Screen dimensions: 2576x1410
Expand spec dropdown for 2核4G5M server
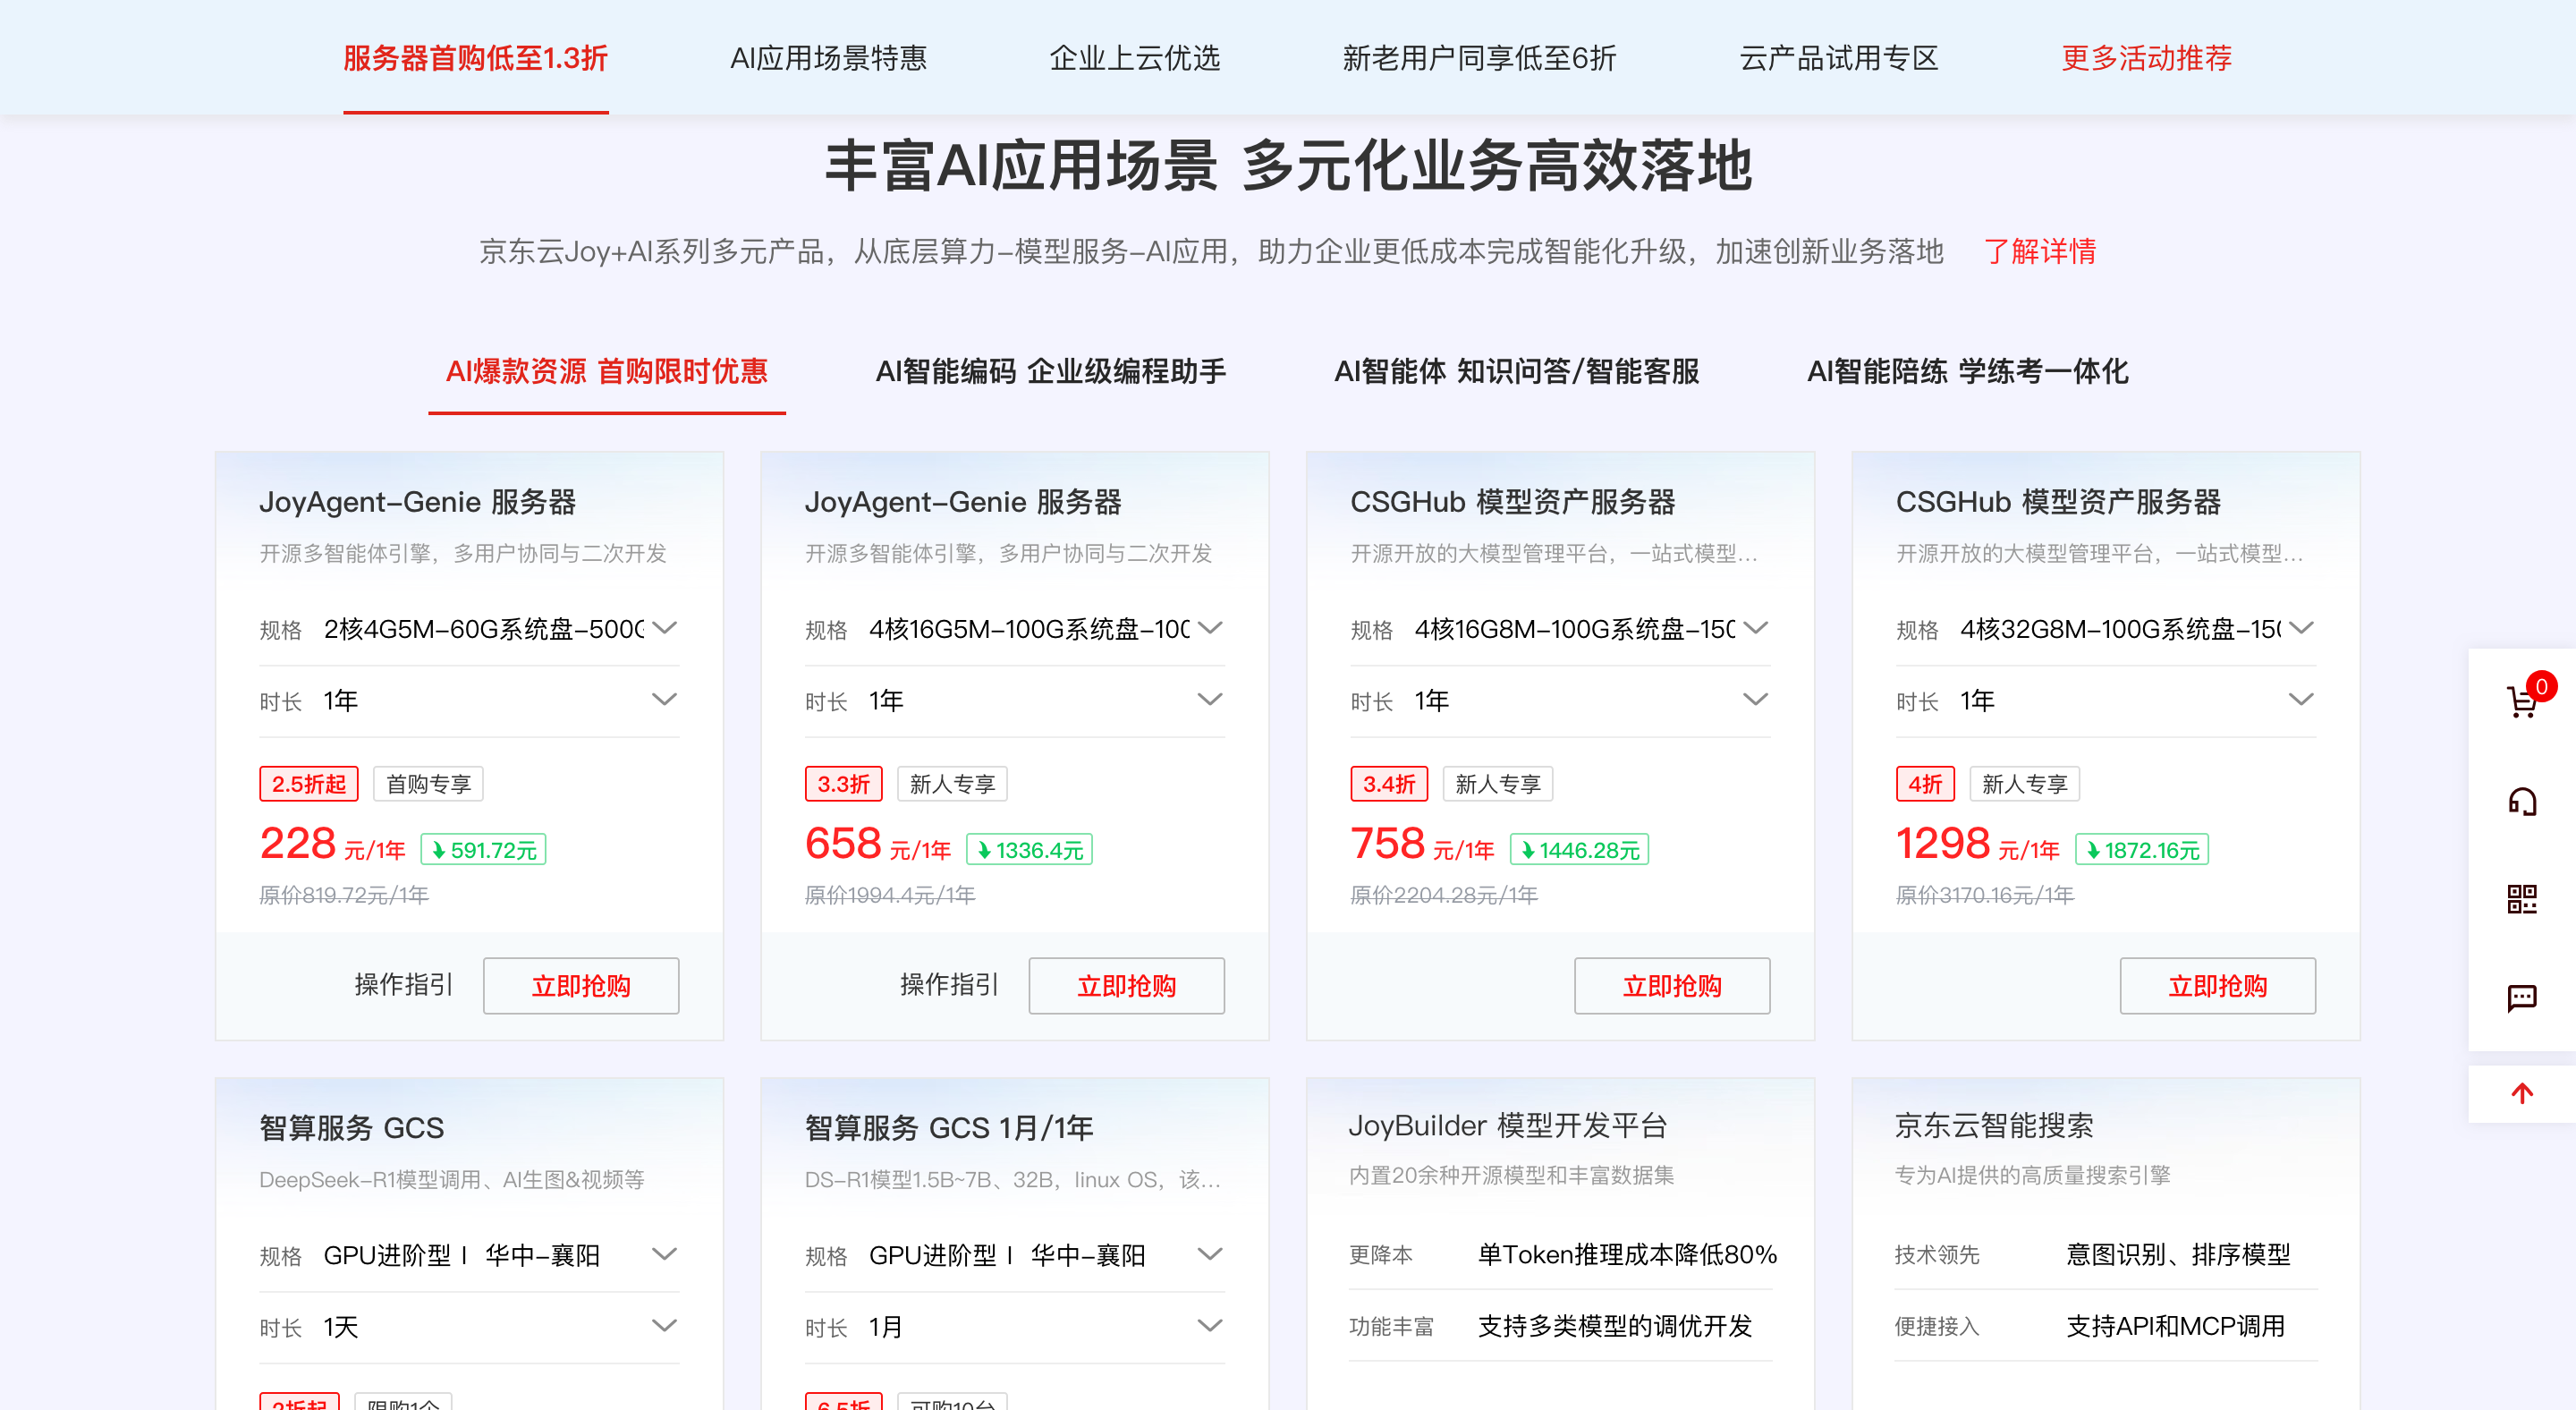[664, 628]
